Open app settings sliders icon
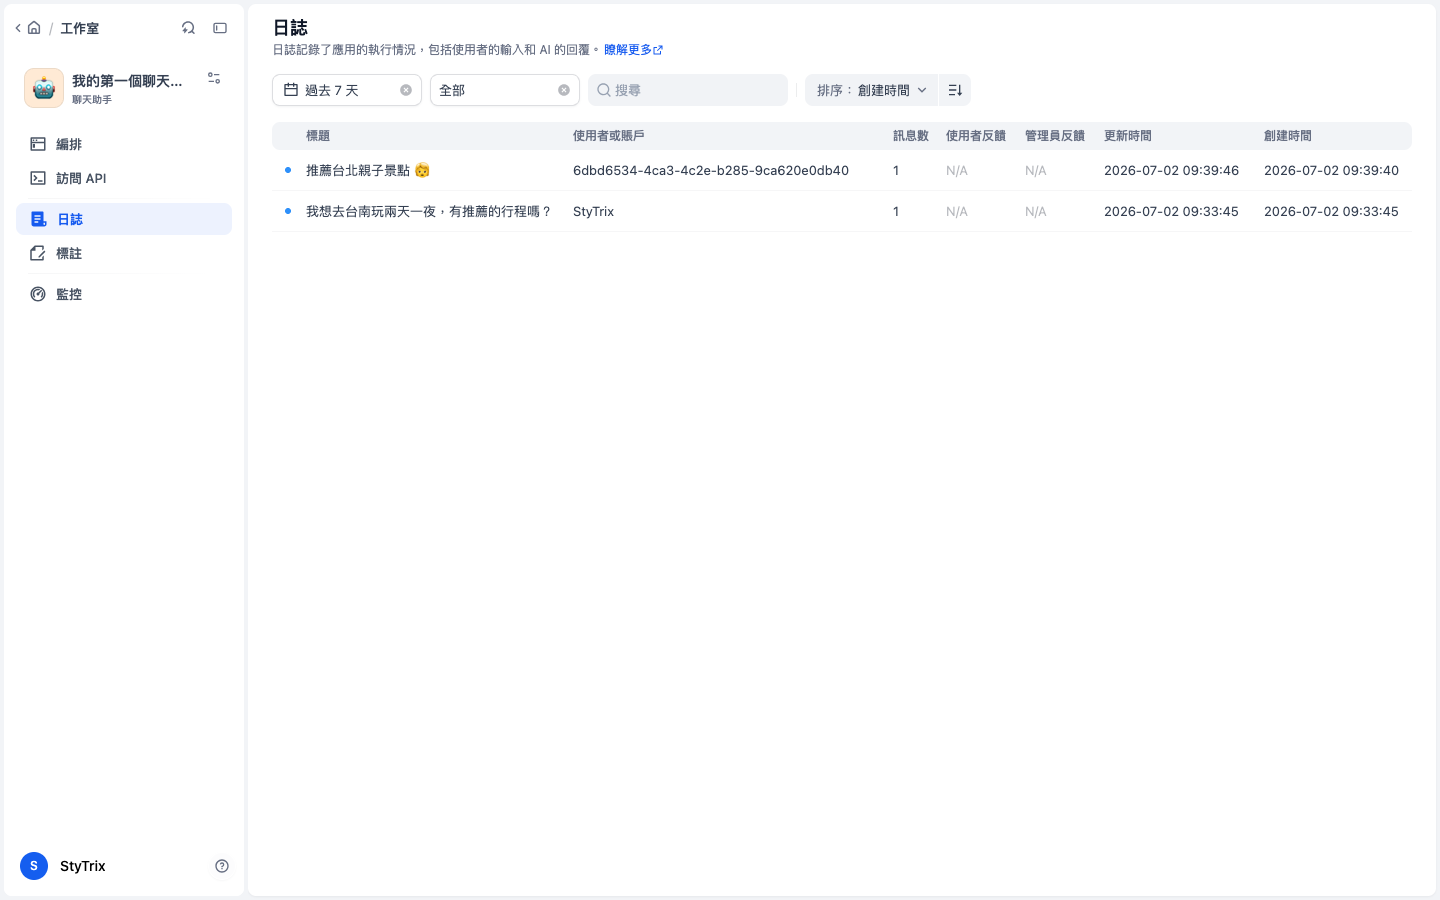This screenshot has height=900, width=1440. pyautogui.click(x=214, y=78)
